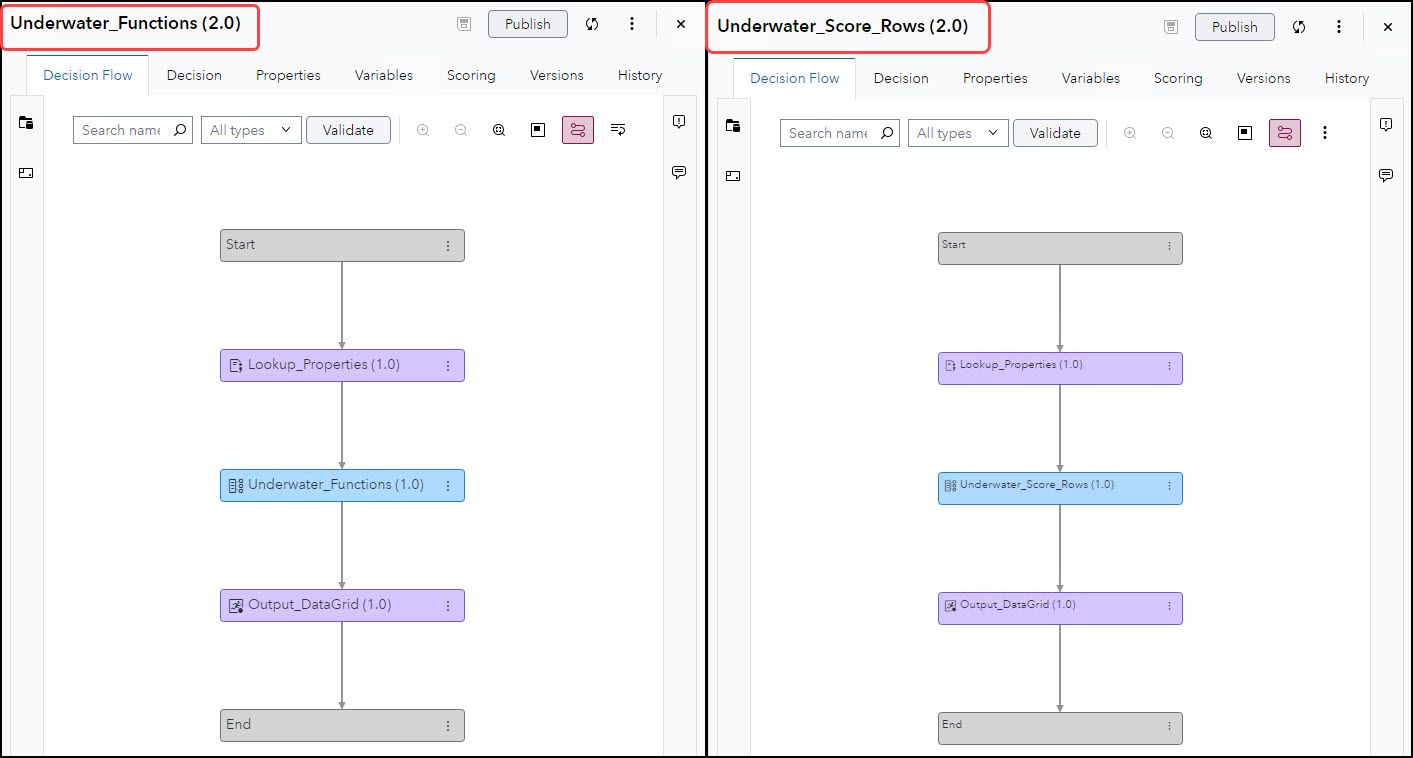This screenshot has width=1413, height=758.
Task: Open the fit-to-screen view icon
Action: coord(537,130)
